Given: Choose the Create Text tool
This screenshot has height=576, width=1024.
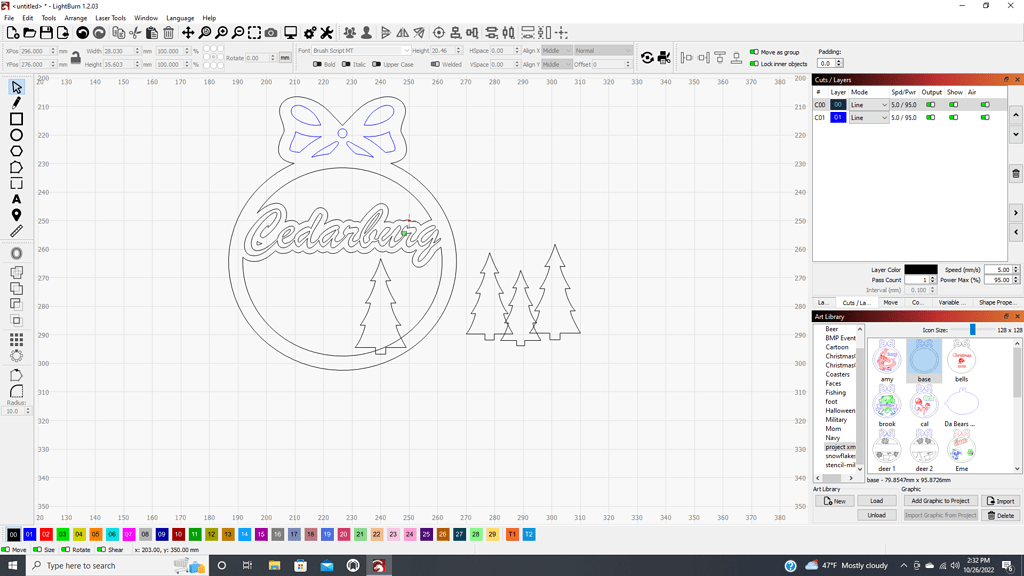Looking at the screenshot, I should click(x=15, y=199).
